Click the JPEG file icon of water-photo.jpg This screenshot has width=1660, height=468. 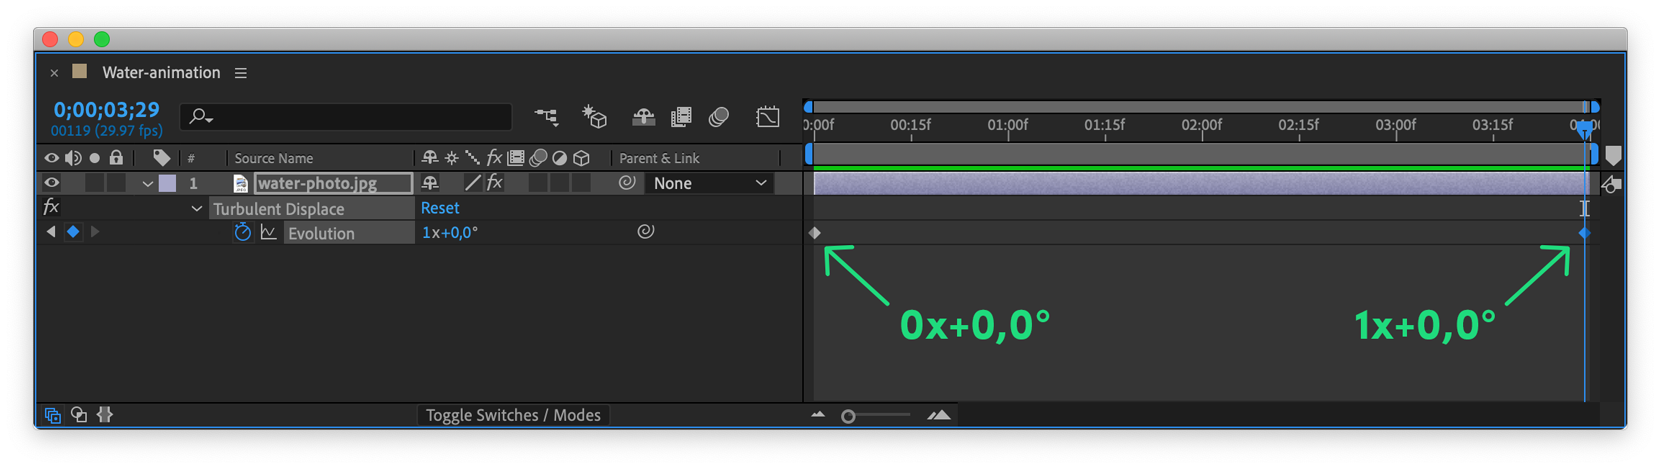240,183
